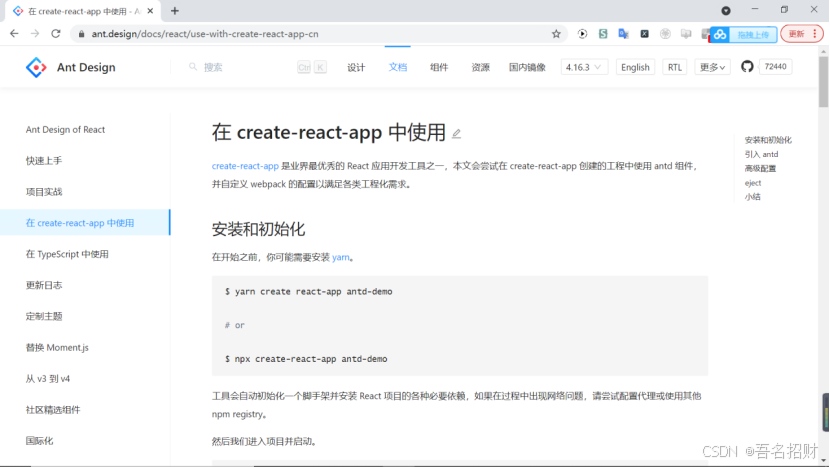
Task: Jump to 引入 antd anchor in outline
Action: (761, 154)
